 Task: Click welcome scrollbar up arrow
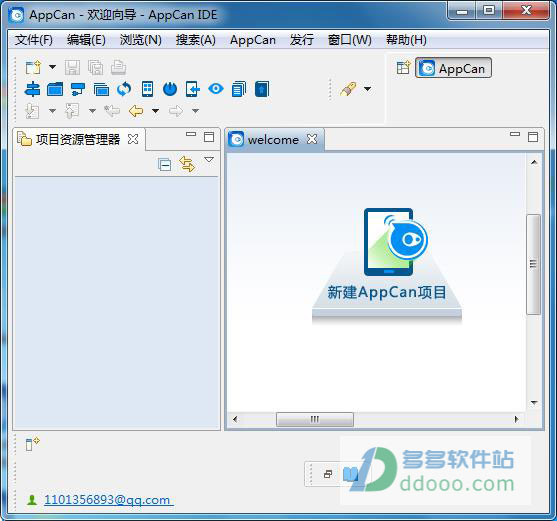click(x=534, y=162)
